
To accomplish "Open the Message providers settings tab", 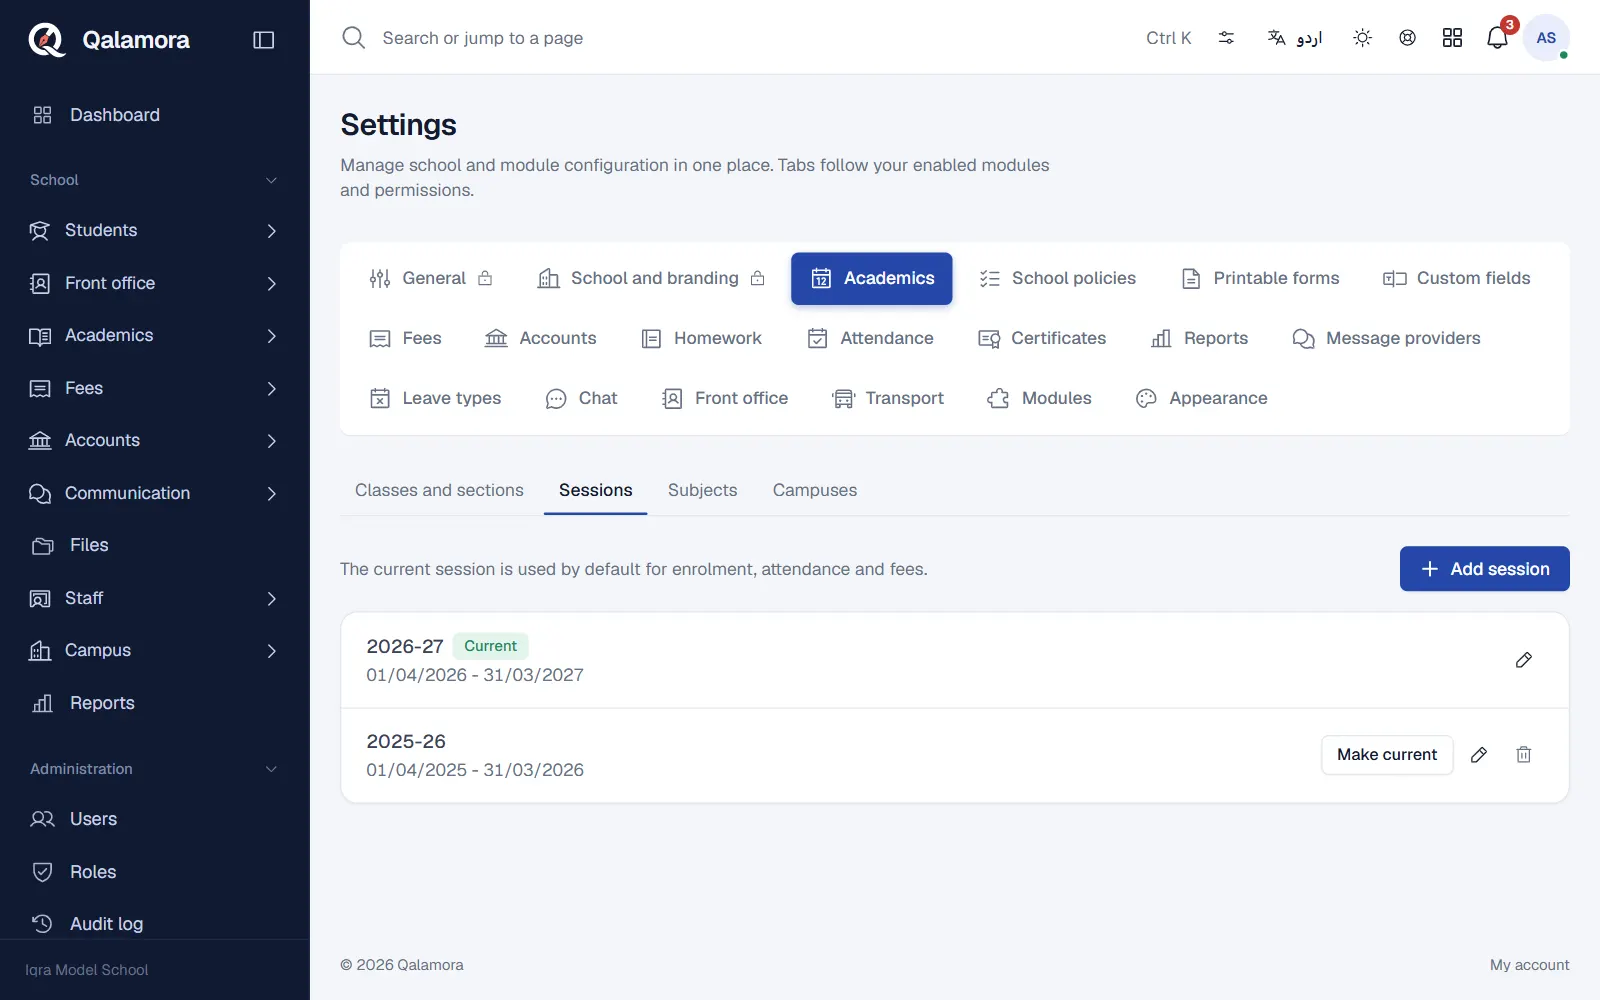I will pos(1386,338).
